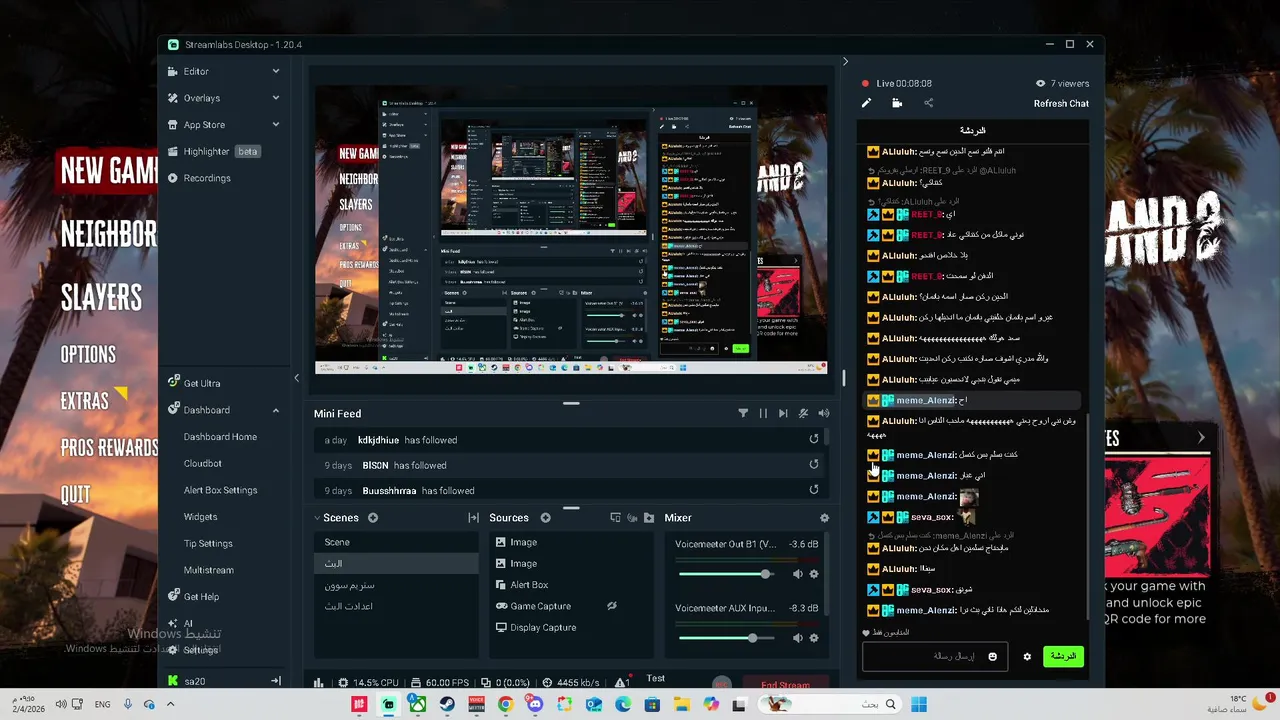1280x720 pixels.
Task: Open Alert Box Settings link
Action: [220, 490]
